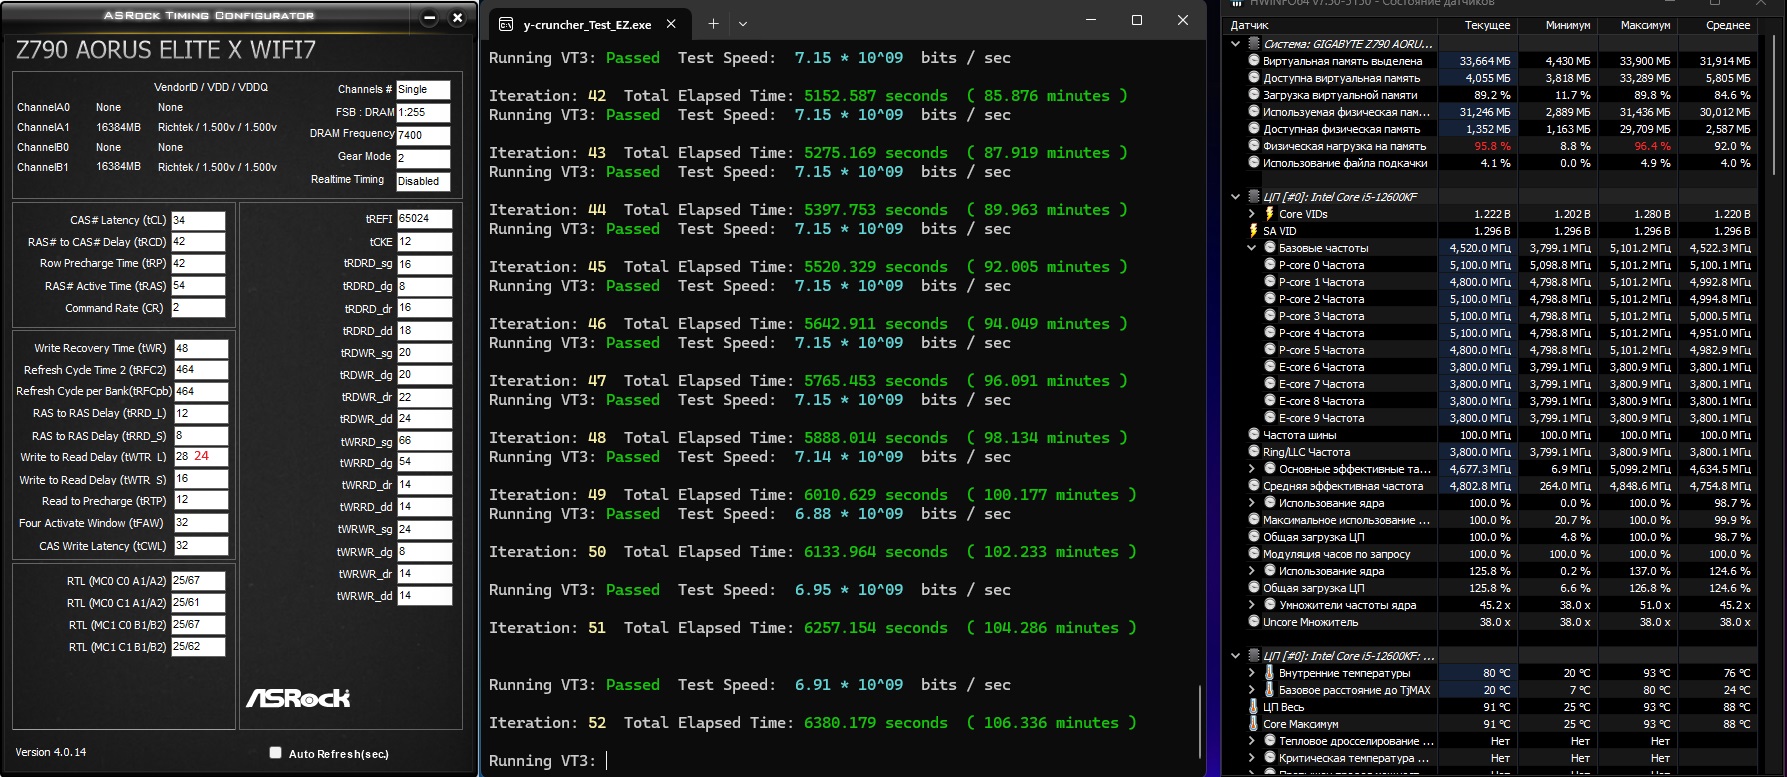Screen dimensions: 1787x777
Task: Enable the Auto Refresh checkbox
Action: point(275,753)
